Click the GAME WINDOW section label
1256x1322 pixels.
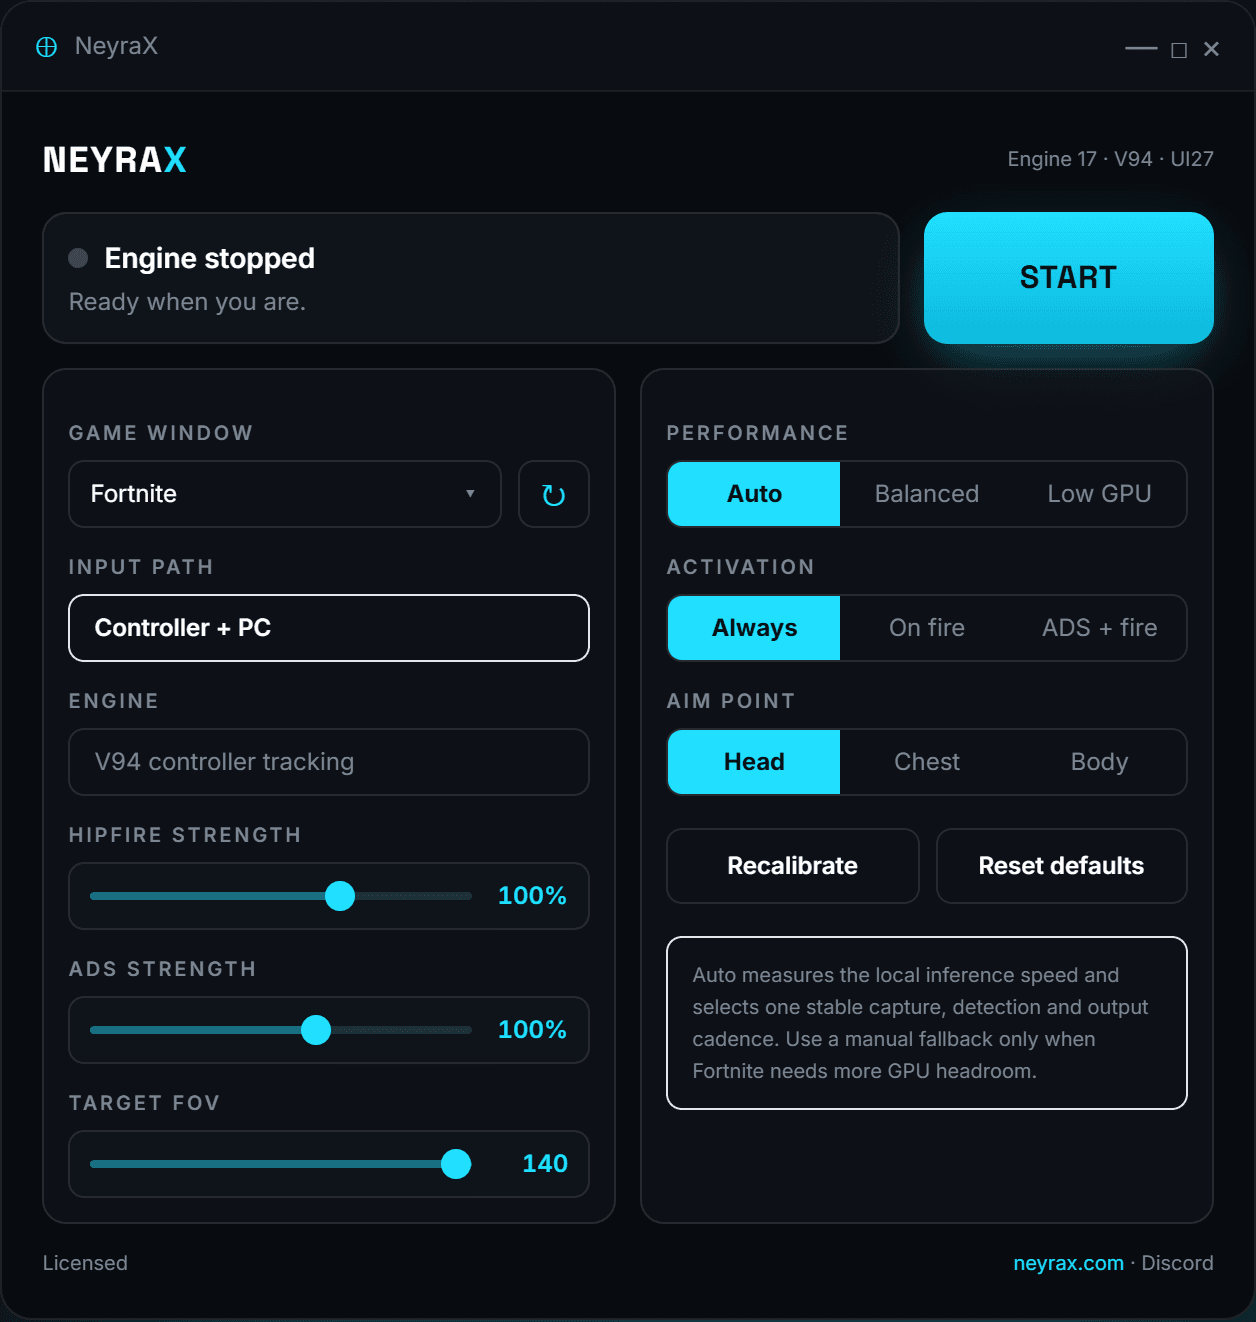pyautogui.click(x=161, y=433)
